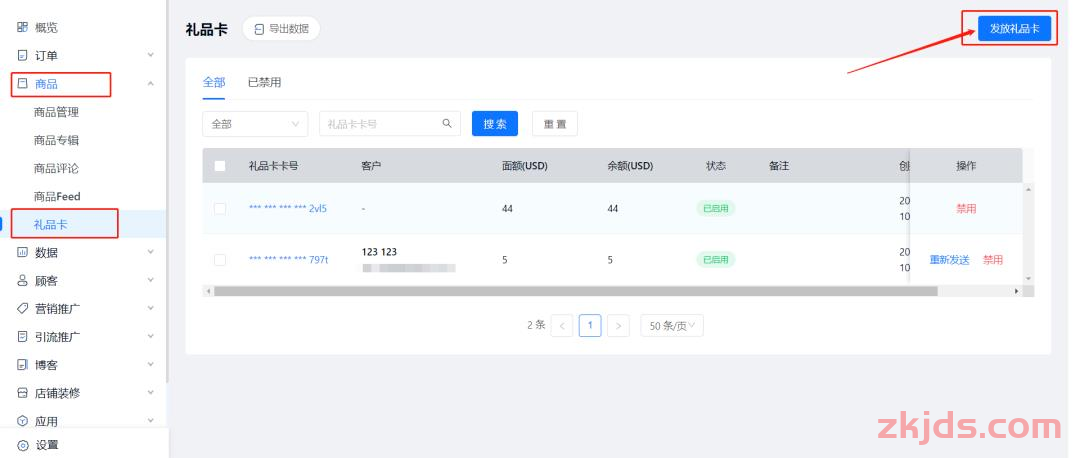The height and width of the screenshot is (458, 1080).
Task: Collapse the Products (商品) menu chevron
Action: point(151,83)
